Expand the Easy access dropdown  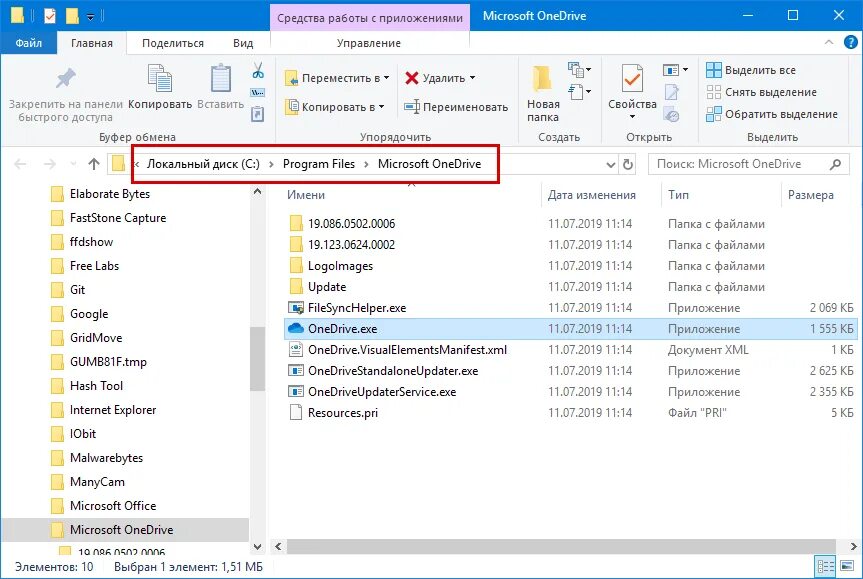point(580,92)
